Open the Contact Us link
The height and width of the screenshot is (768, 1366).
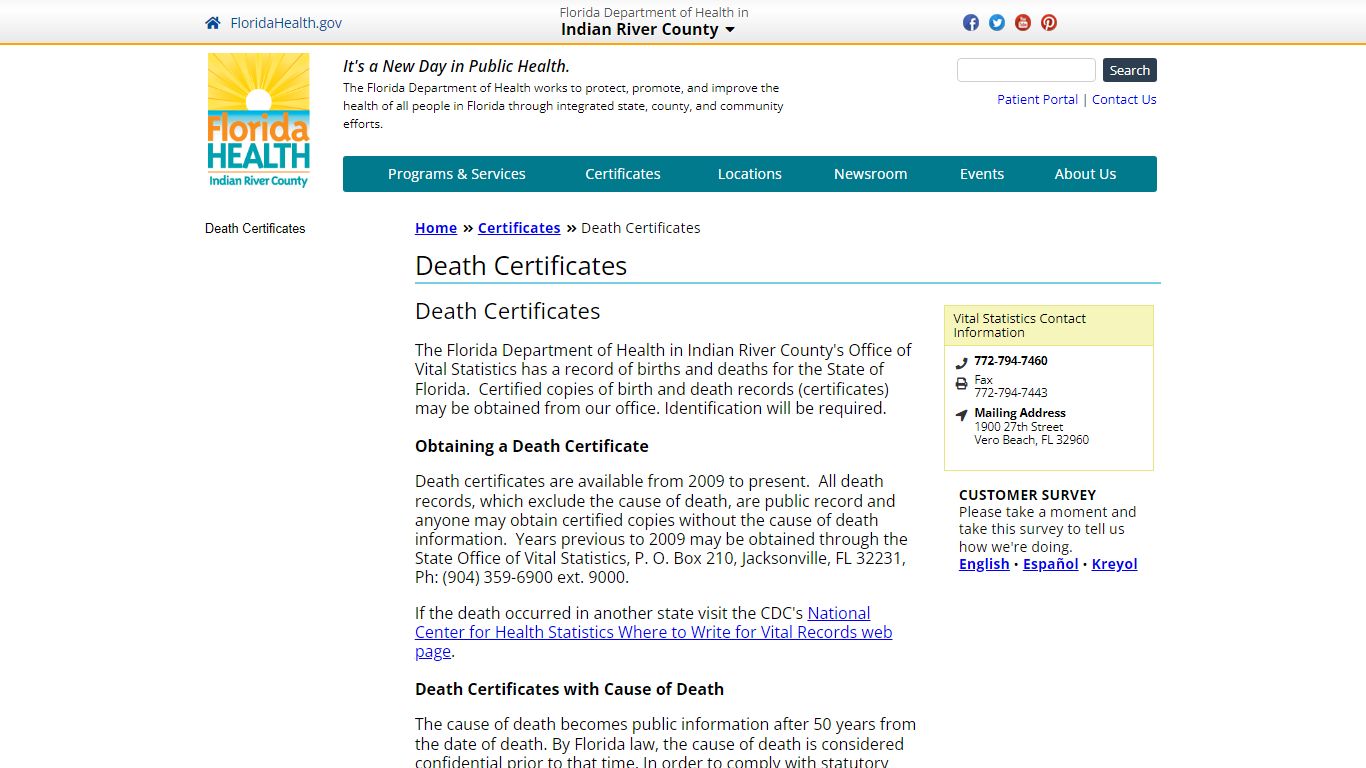point(1124,99)
